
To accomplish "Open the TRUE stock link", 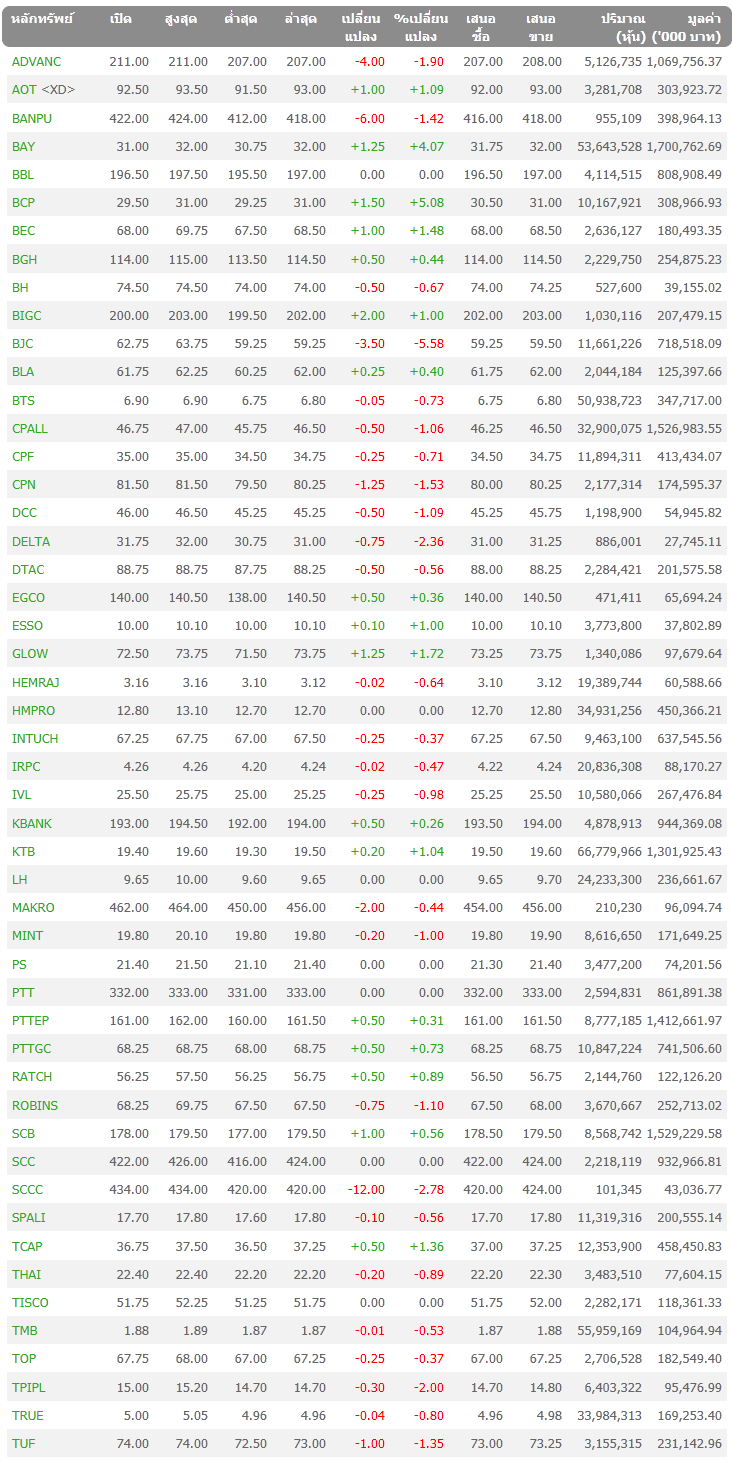I will click(x=27, y=1415).
